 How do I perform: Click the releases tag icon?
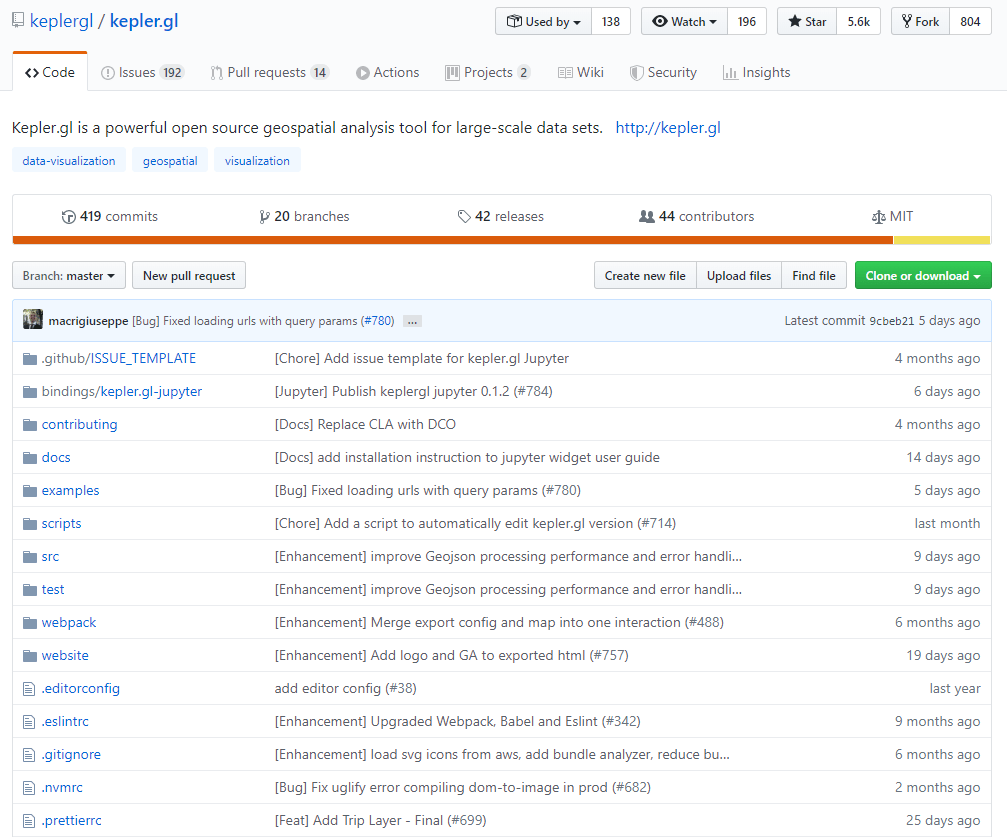[x=464, y=217]
